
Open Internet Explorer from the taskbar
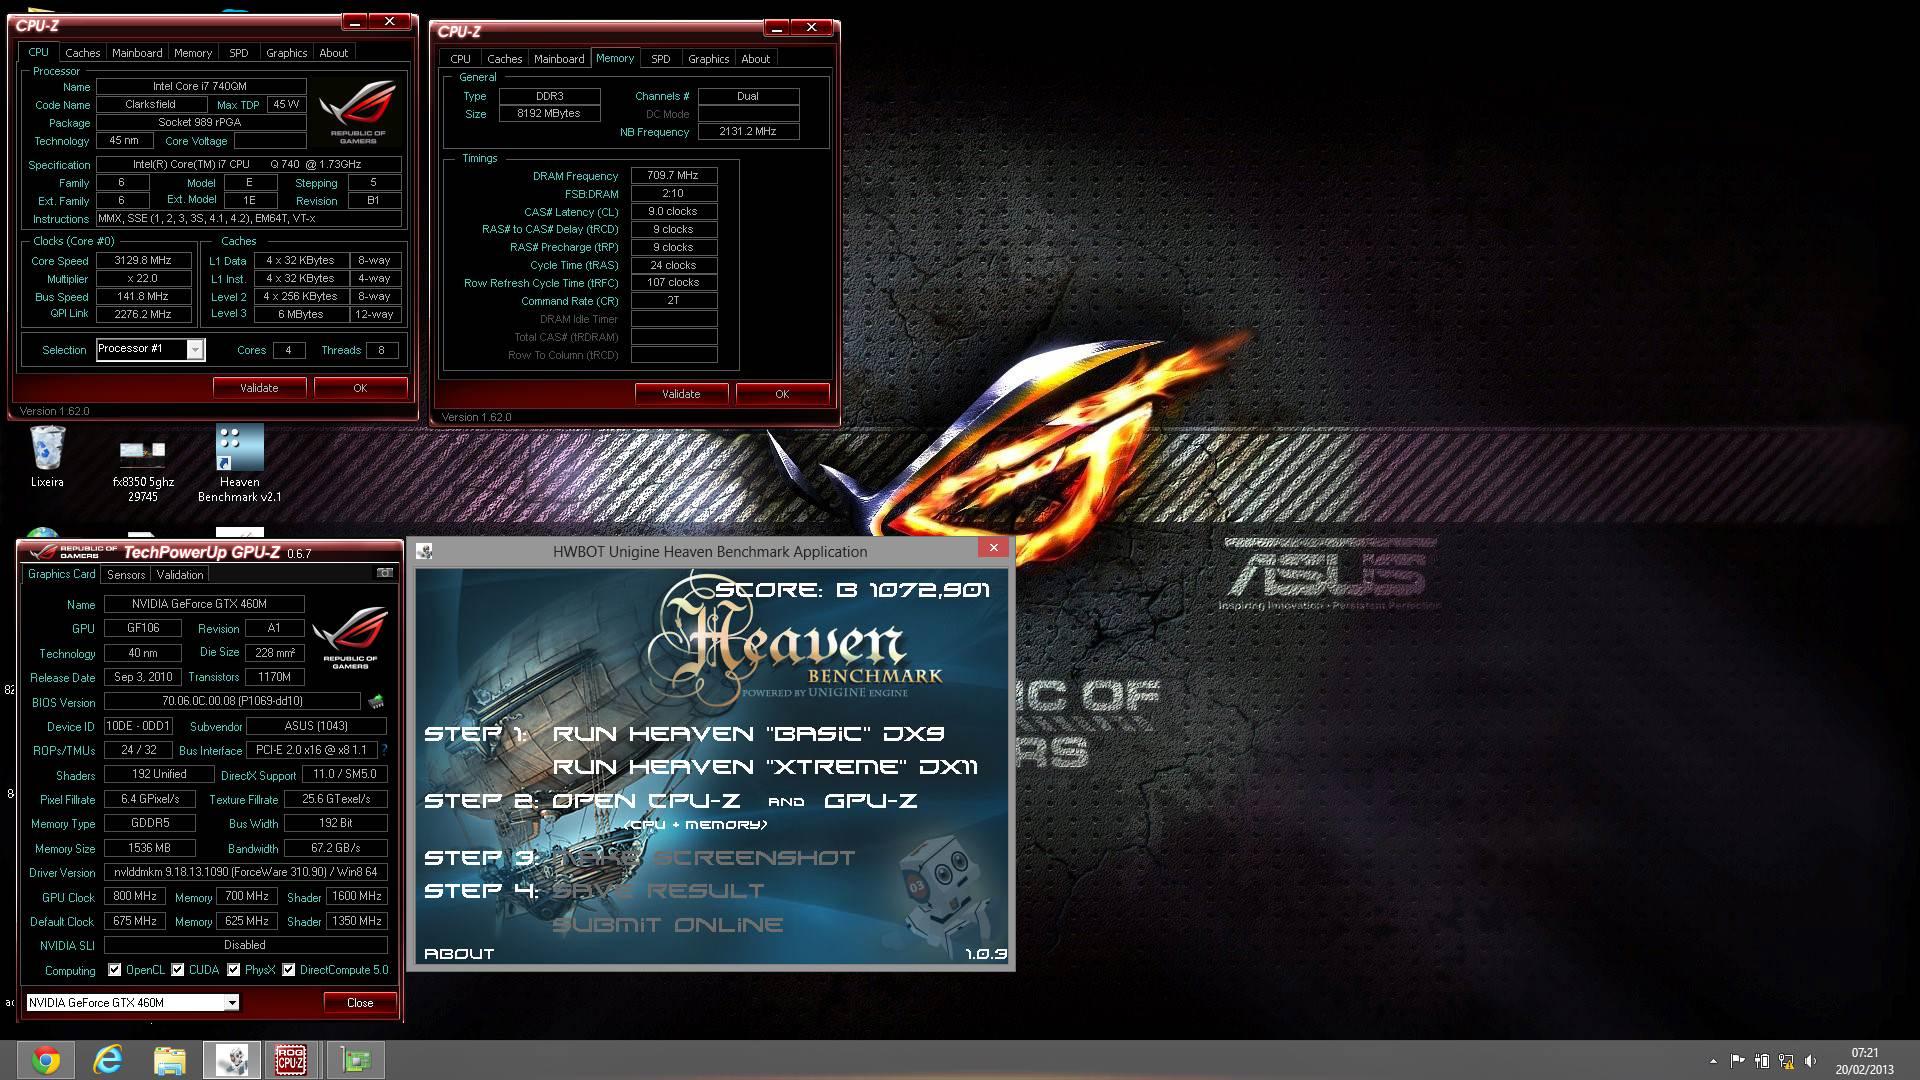[108, 1060]
